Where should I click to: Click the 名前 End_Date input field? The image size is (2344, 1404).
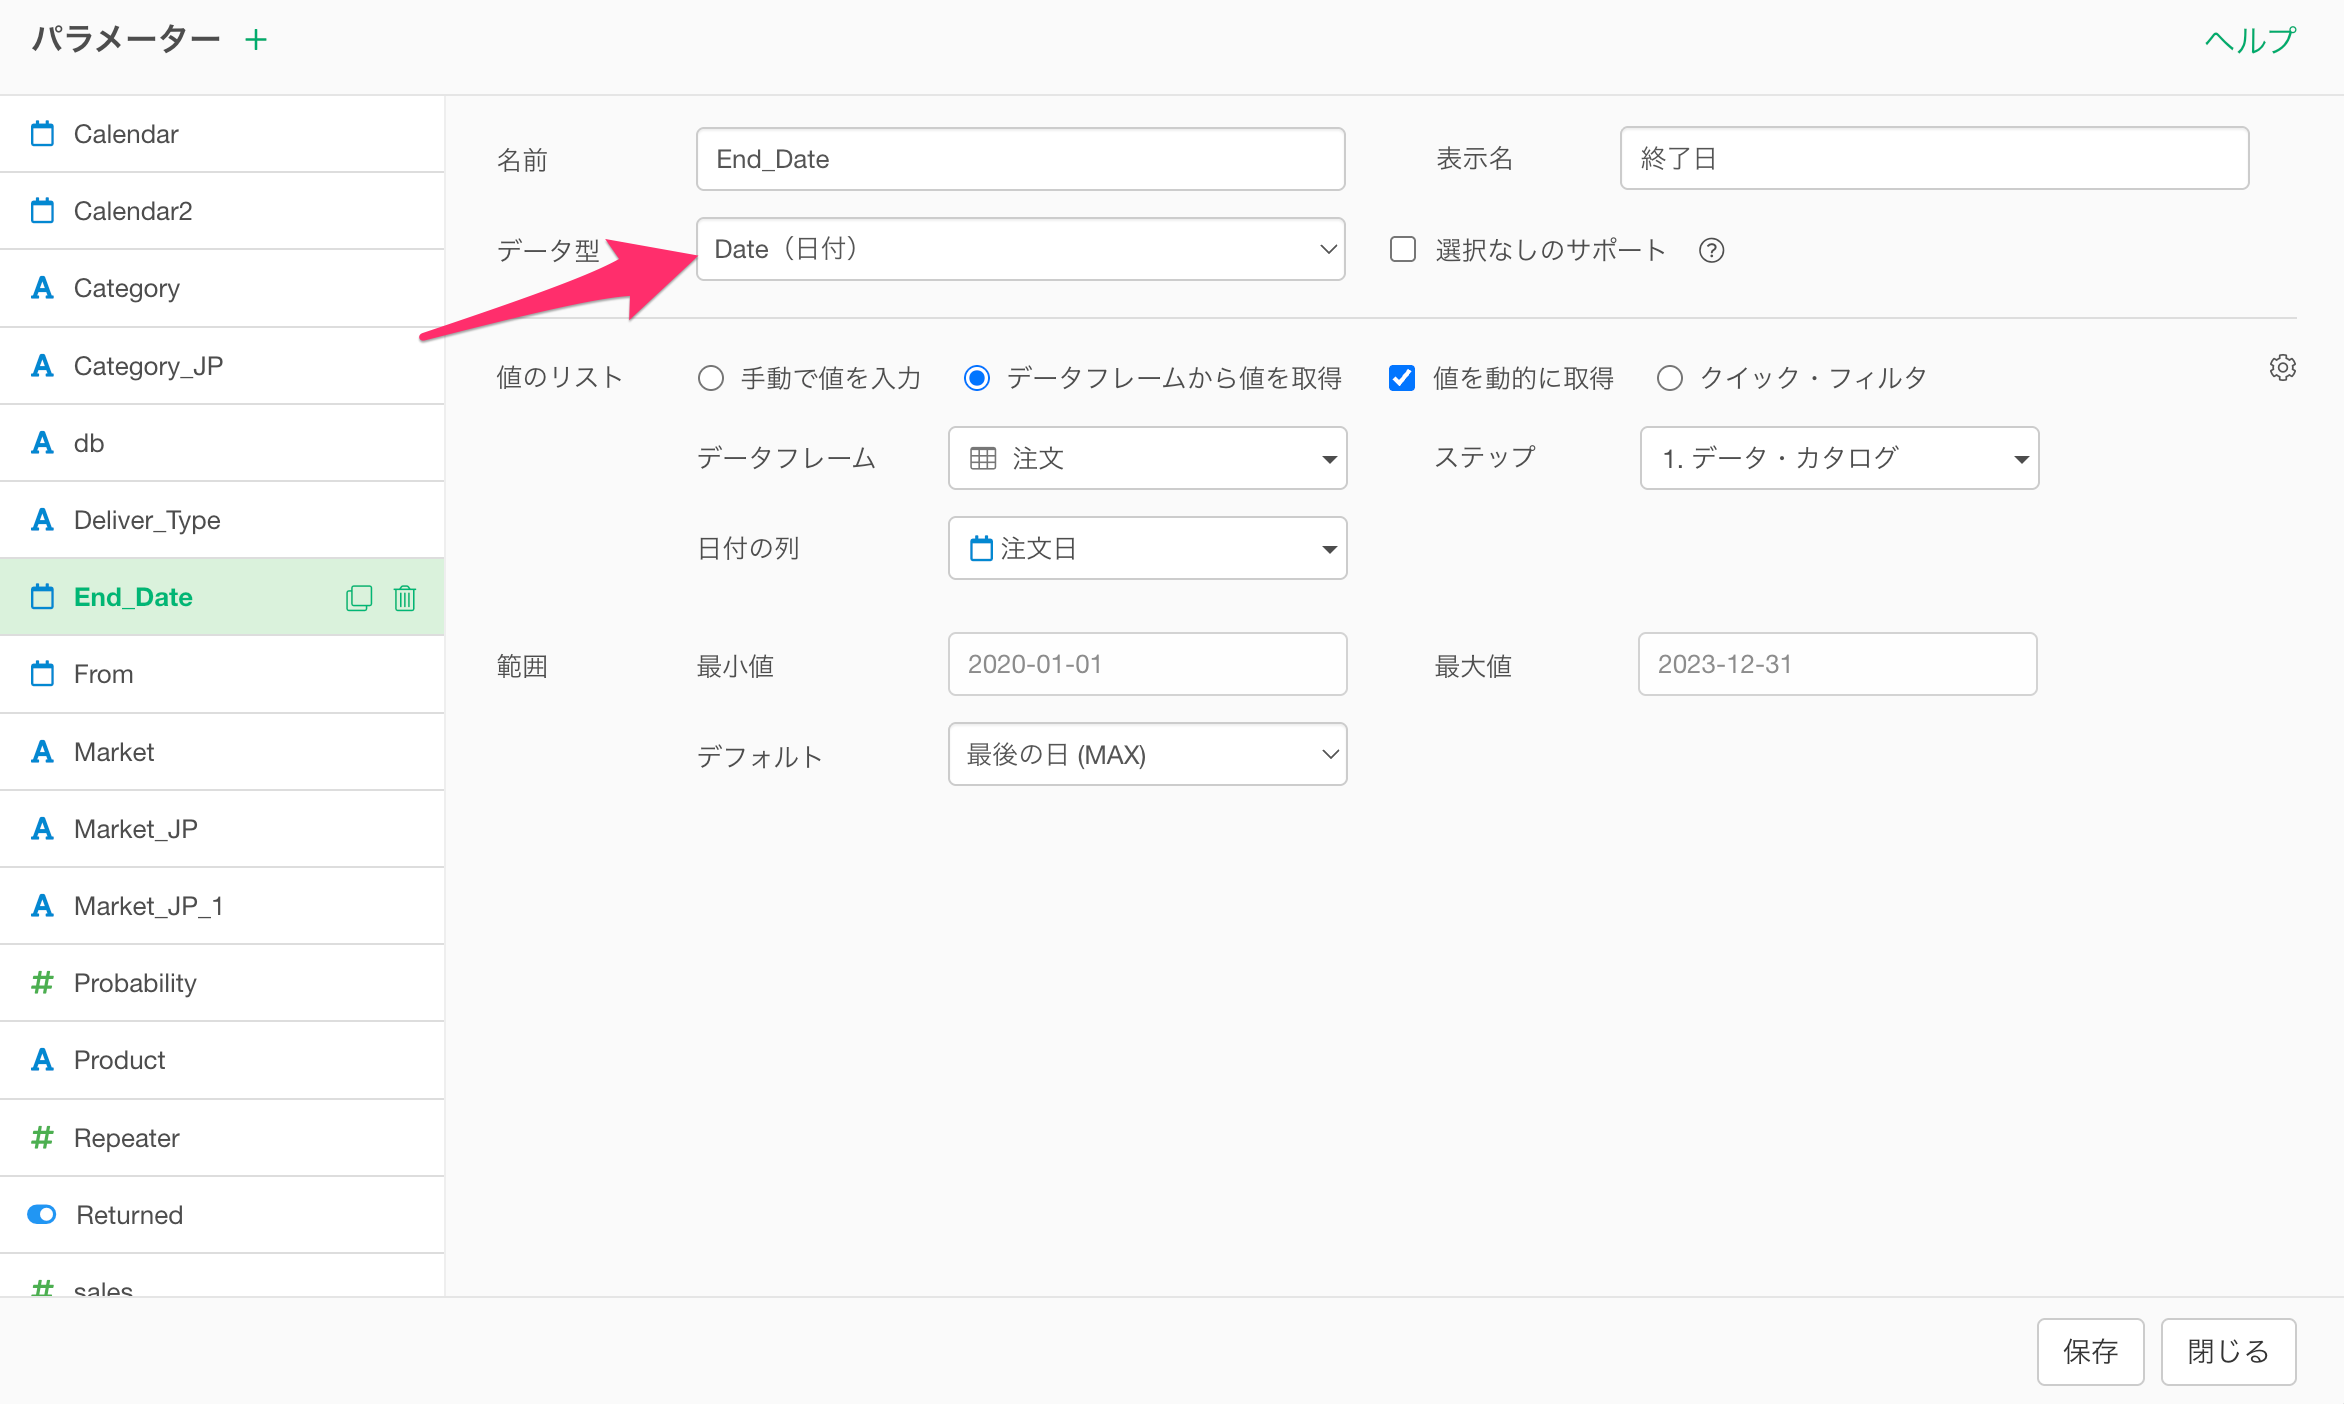1020,159
